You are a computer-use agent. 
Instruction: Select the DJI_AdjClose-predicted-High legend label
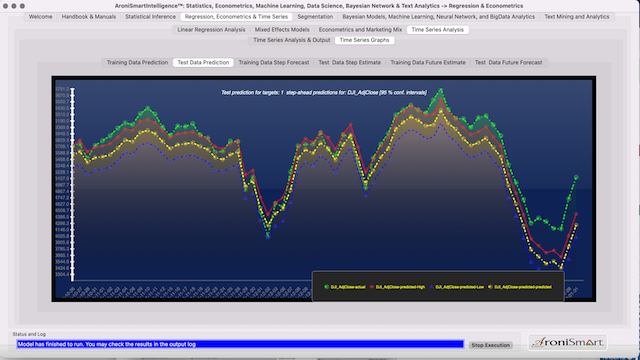[400, 287]
